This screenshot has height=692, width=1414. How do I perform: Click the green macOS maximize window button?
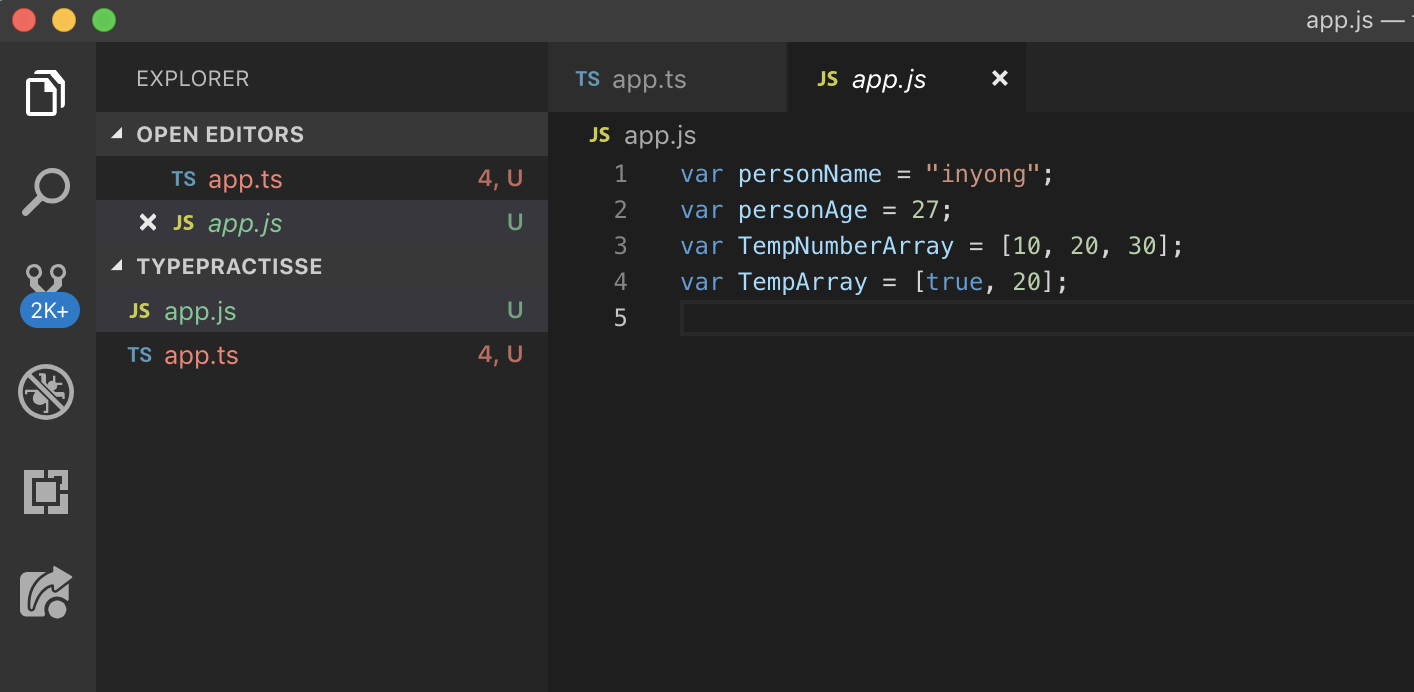[x=103, y=20]
